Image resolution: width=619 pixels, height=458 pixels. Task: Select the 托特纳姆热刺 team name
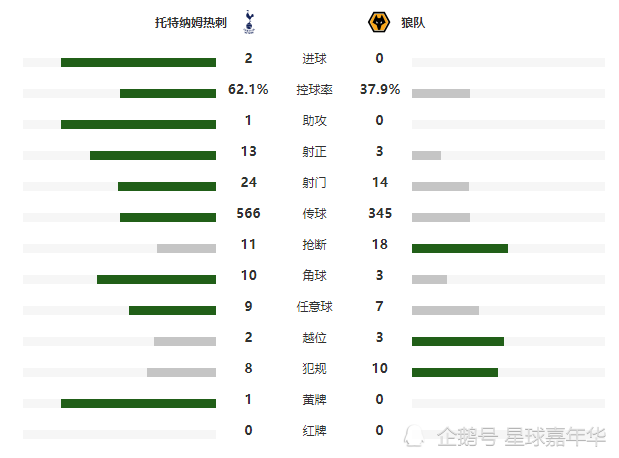tap(191, 23)
